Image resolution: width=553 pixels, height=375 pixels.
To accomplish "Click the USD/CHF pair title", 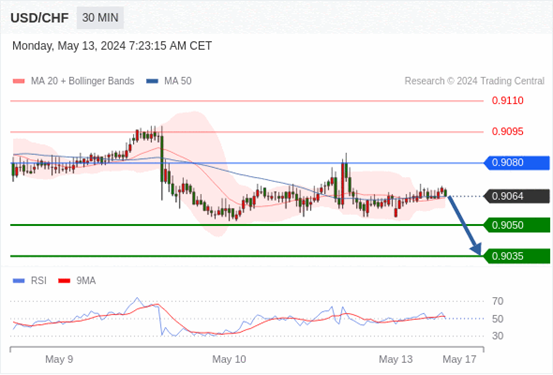I will [40, 18].
